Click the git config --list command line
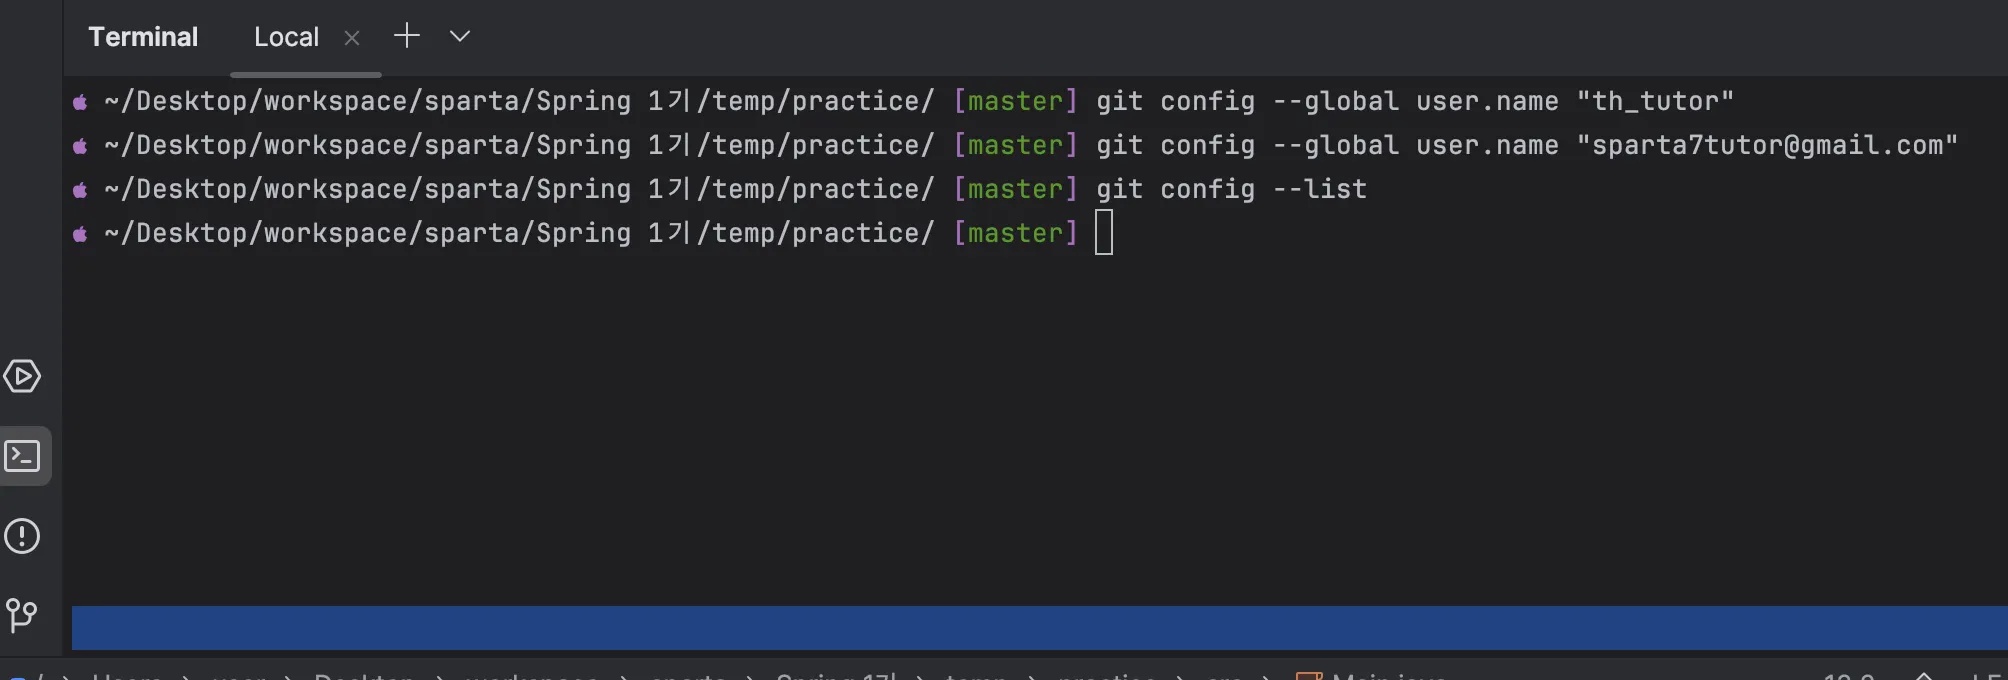This screenshot has height=680, width=2008. 1230,189
